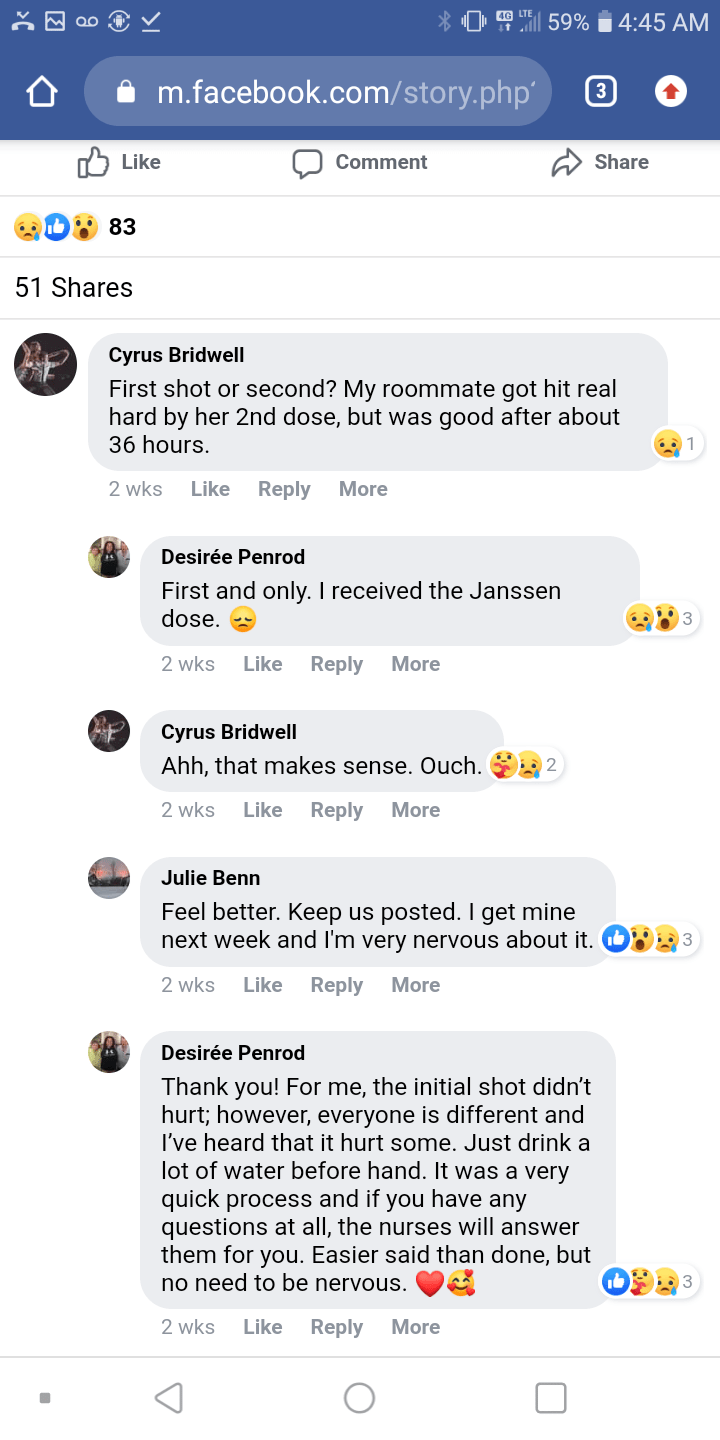720x1440 pixels.
Task: View the 51 Shares list
Action: click(x=74, y=288)
